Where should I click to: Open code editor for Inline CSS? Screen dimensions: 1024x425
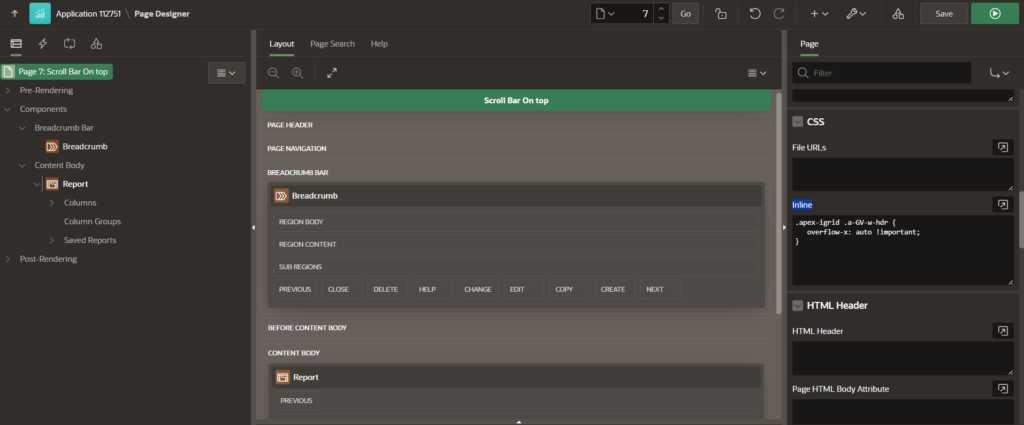click(x=1001, y=204)
